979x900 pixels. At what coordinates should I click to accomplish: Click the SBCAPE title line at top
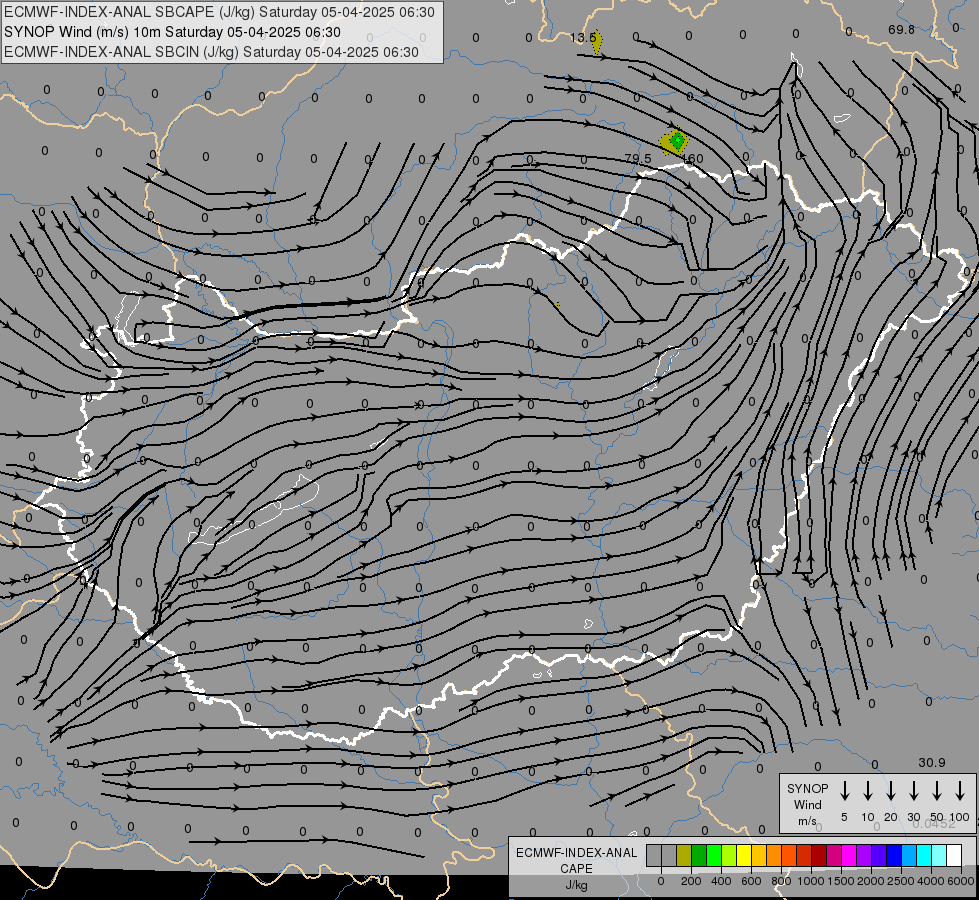click(219, 12)
